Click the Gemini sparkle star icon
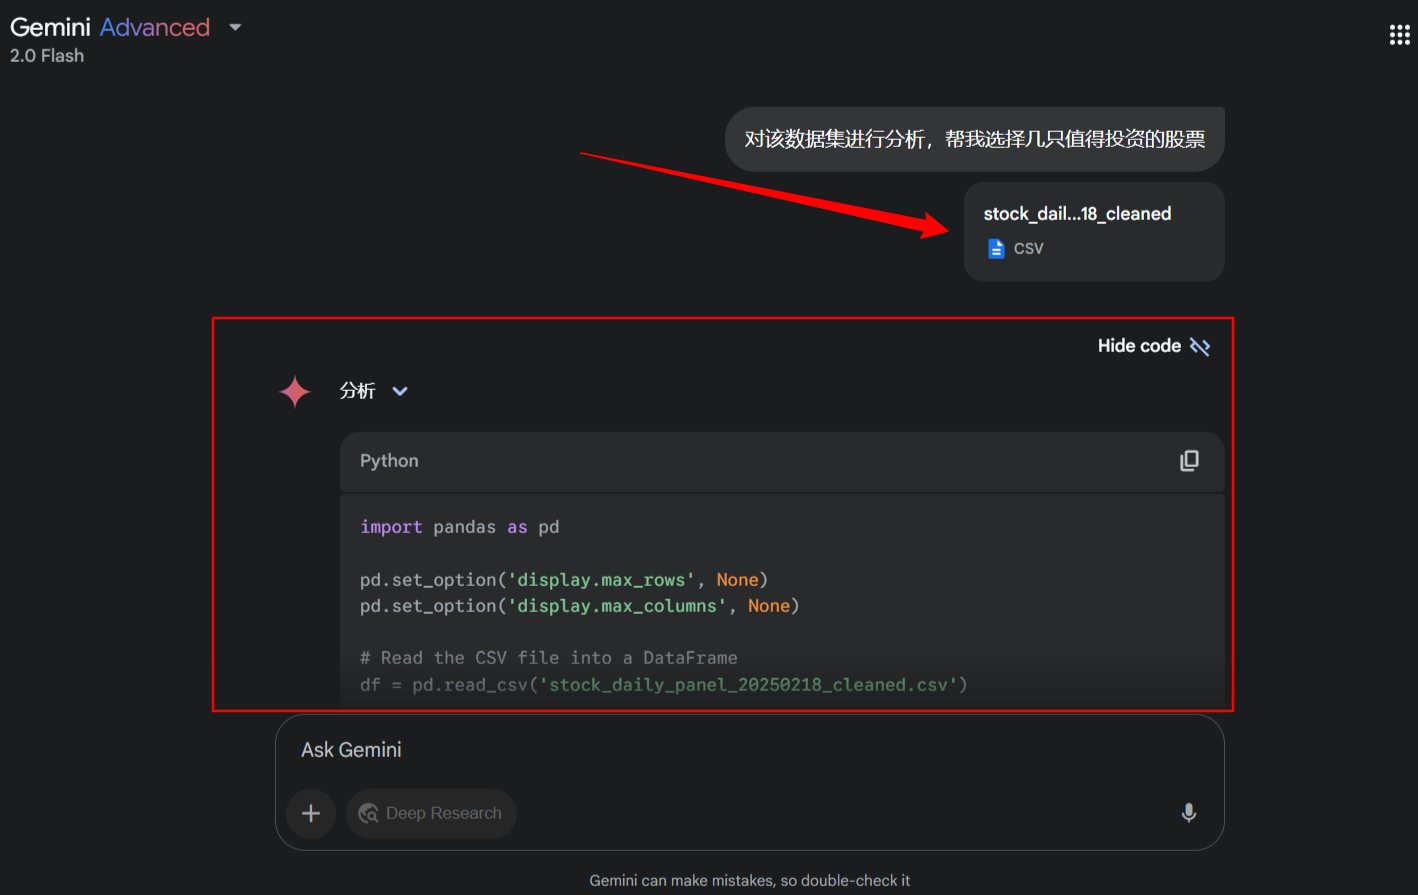1418x895 pixels. pos(295,392)
